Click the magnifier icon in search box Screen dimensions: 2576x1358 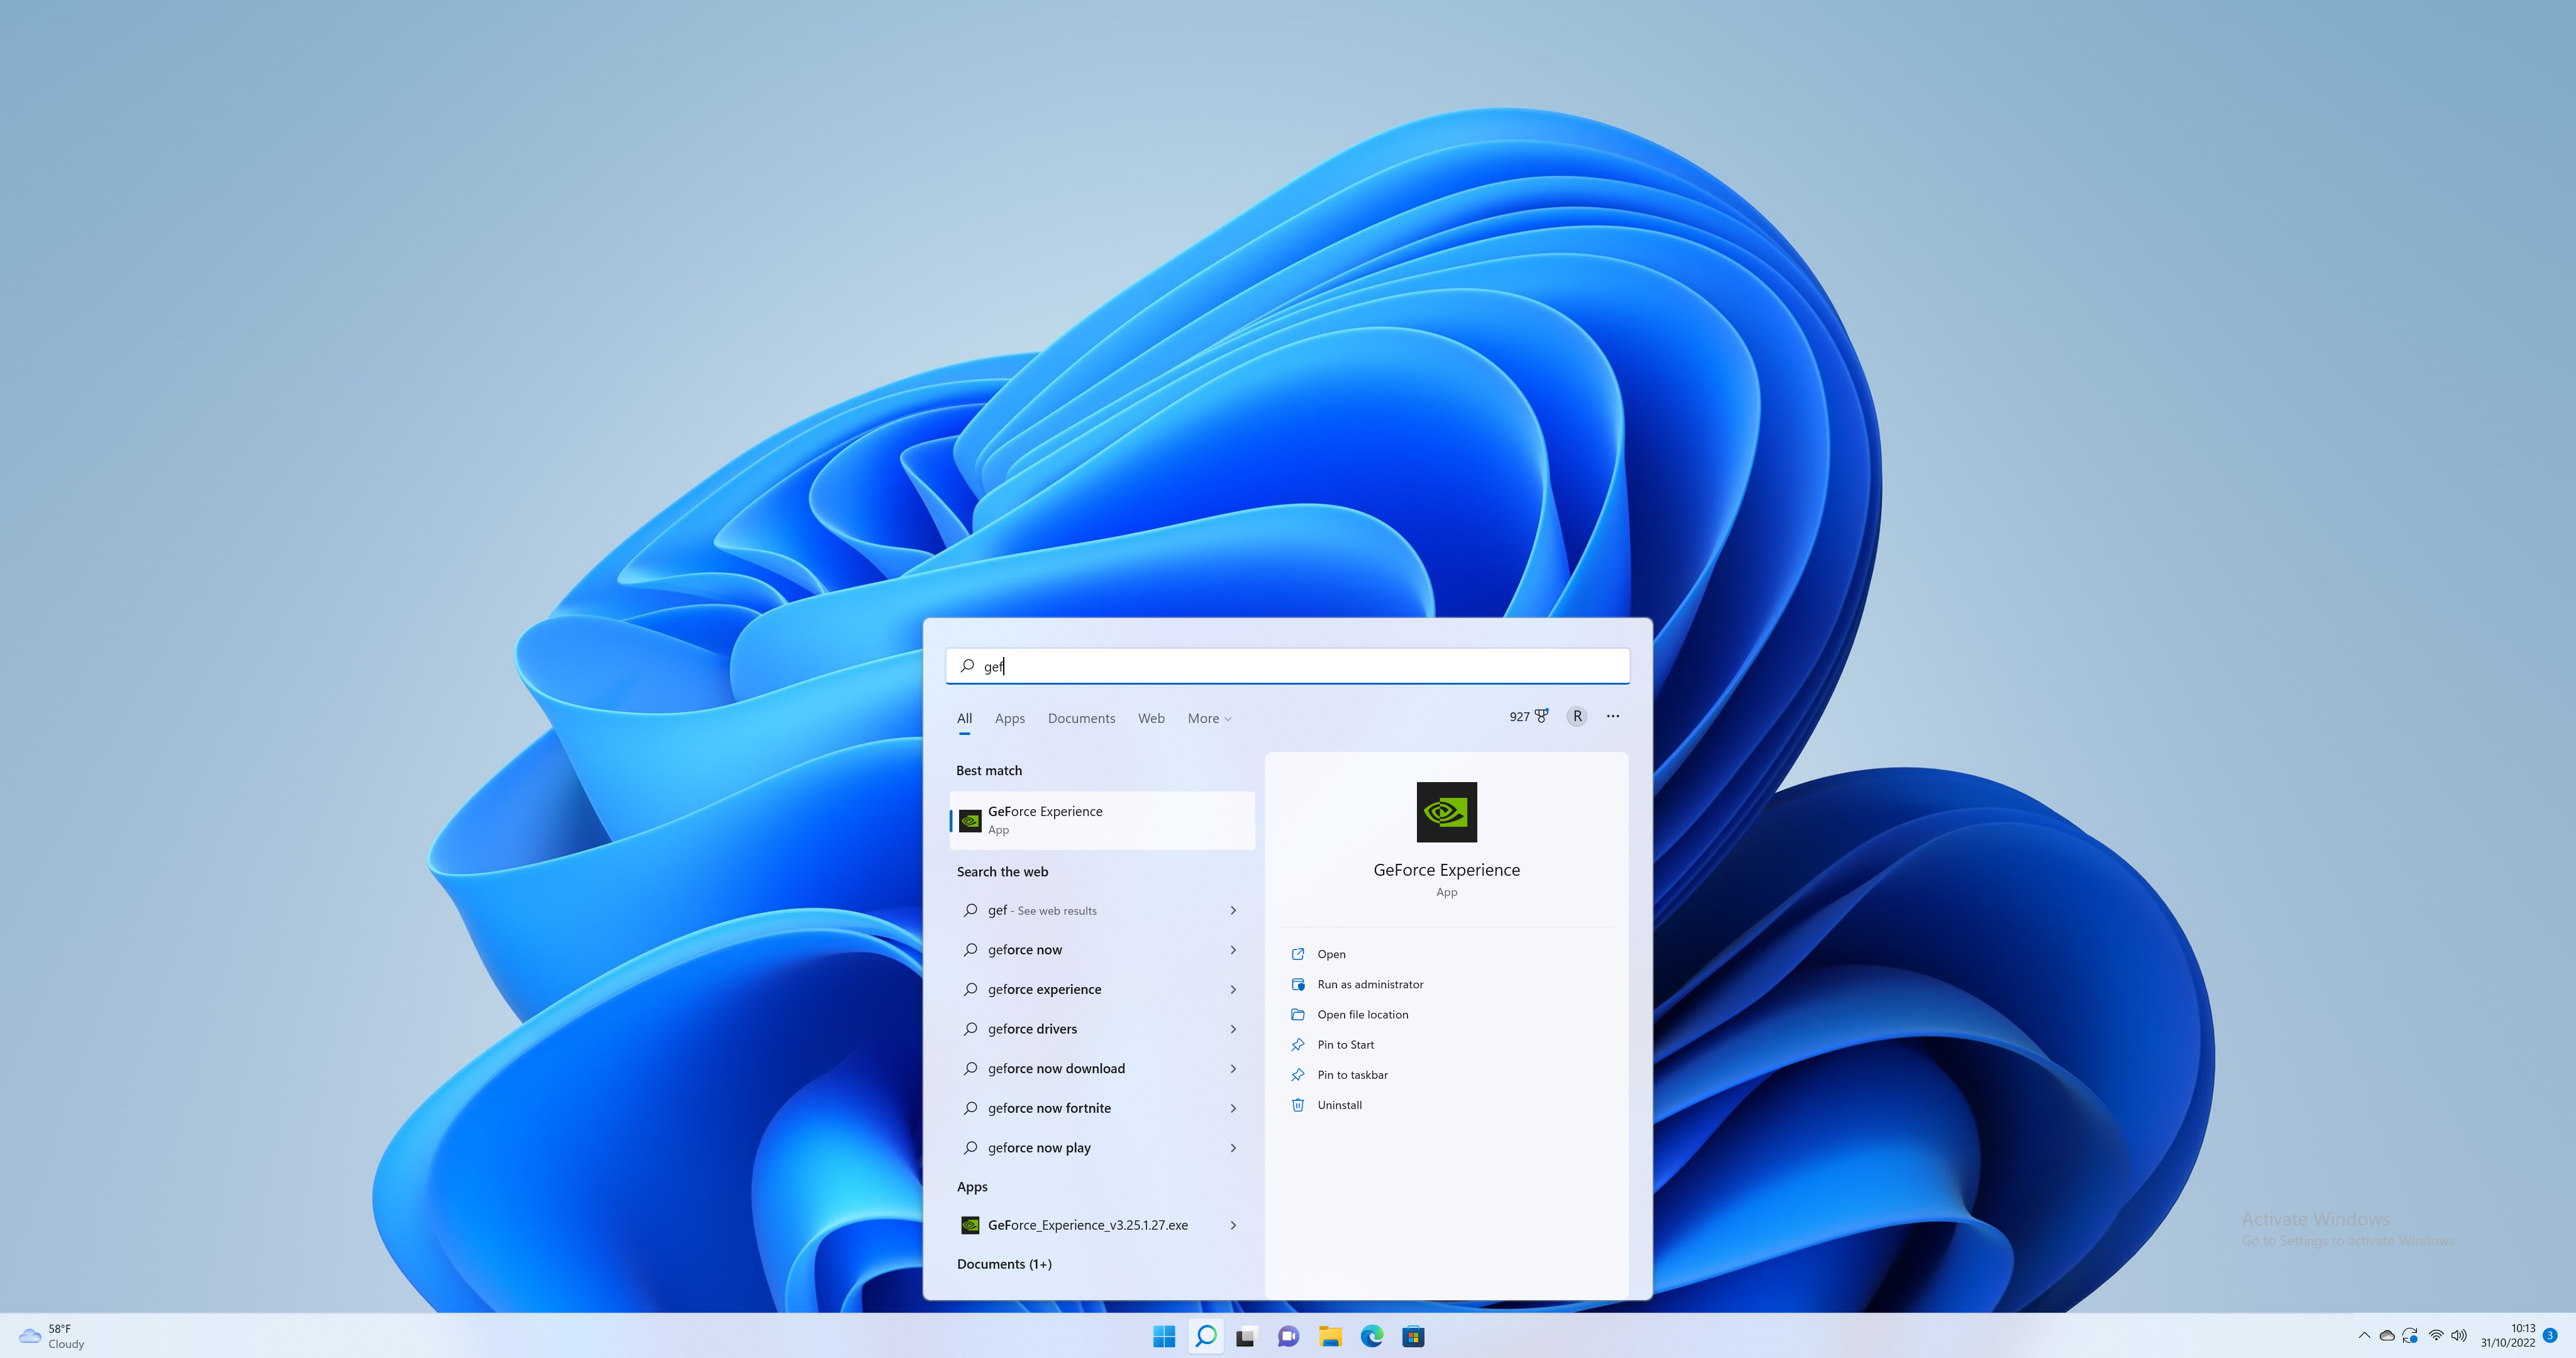(967, 666)
